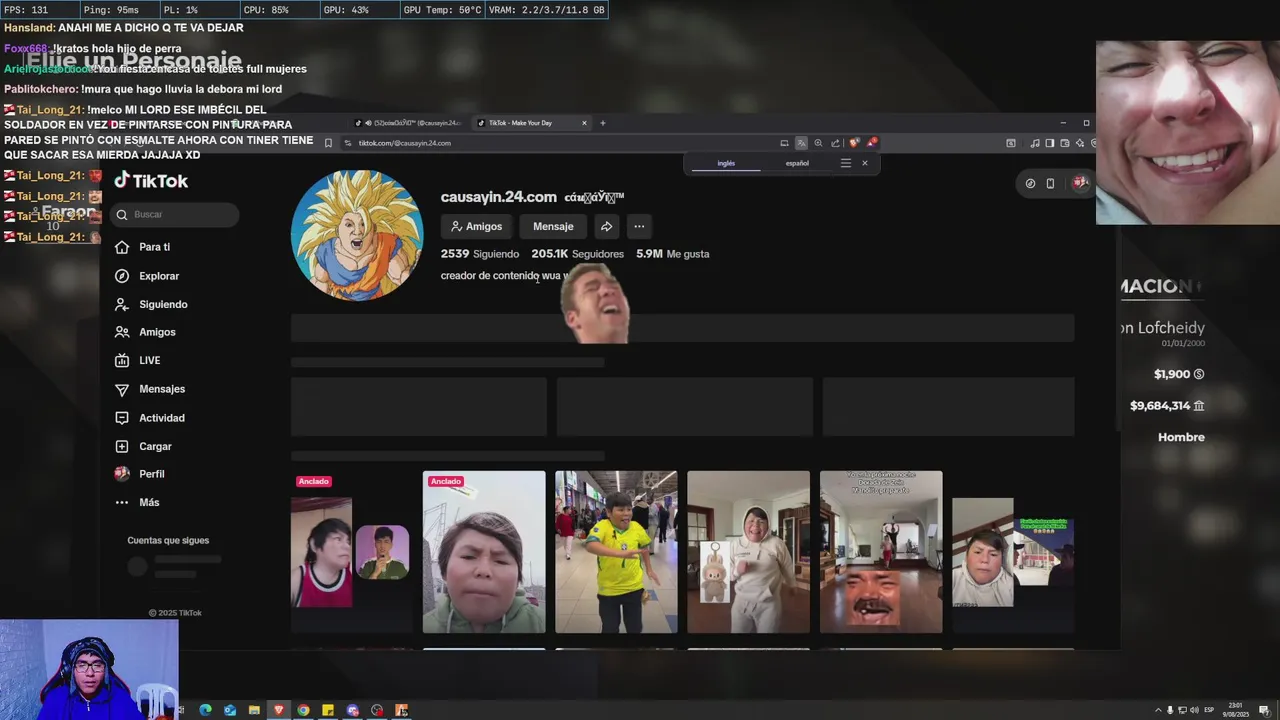This screenshot has height=720, width=1280.
Task: Click the tiktok.com address bar
Action: click(560, 143)
